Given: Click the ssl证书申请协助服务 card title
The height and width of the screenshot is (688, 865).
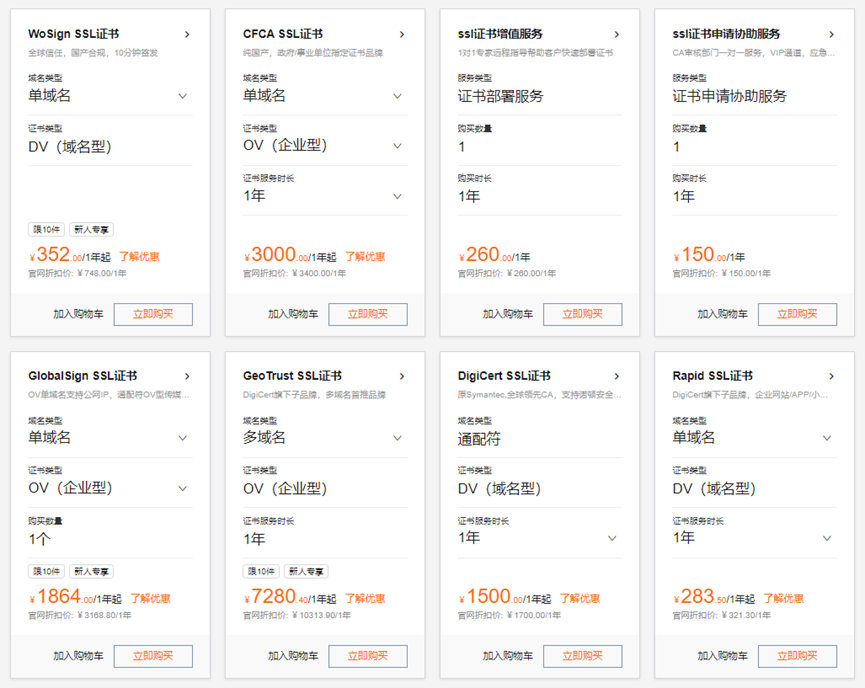Looking at the screenshot, I should tap(726, 34).
